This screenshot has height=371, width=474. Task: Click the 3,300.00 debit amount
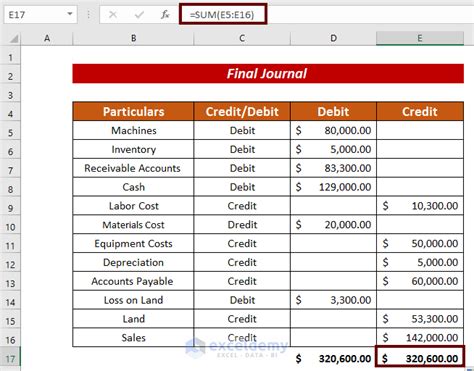tap(333, 300)
